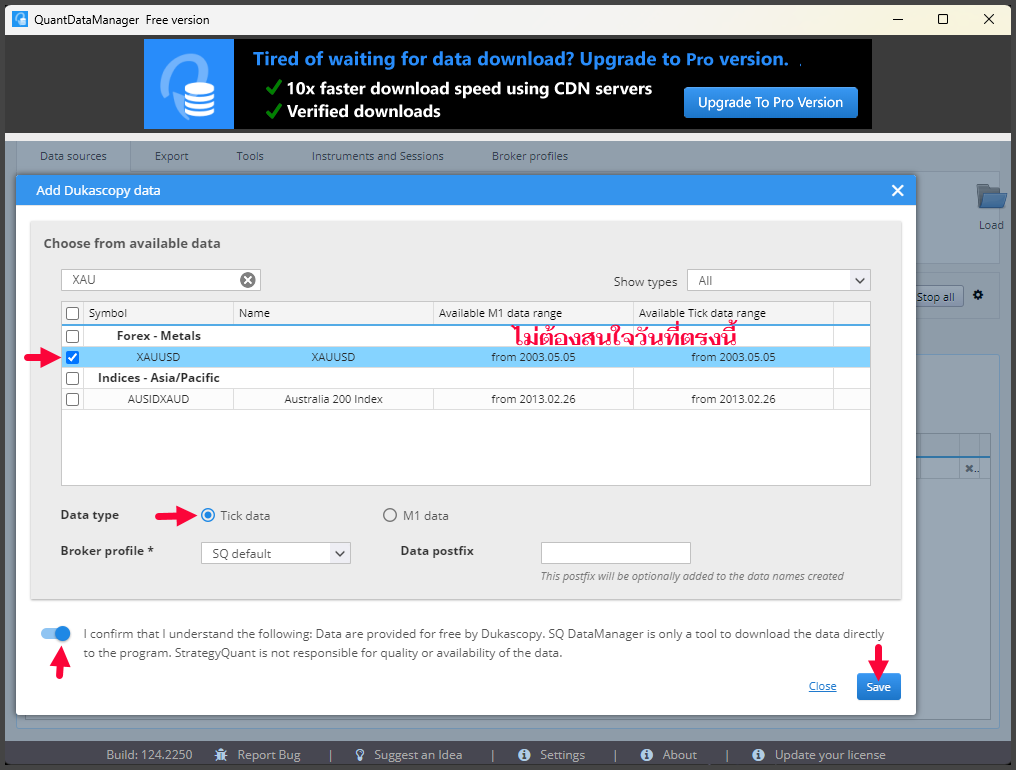The height and width of the screenshot is (770, 1016).
Task: Check the AUSIDXAUD row checkbox
Action: point(73,399)
